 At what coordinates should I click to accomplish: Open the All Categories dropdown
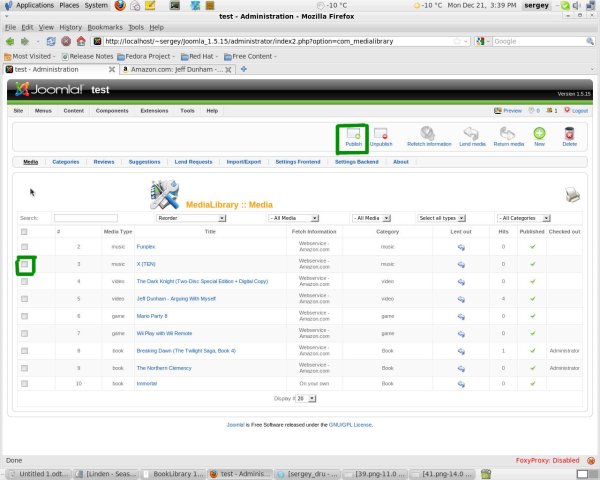tap(523, 218)
